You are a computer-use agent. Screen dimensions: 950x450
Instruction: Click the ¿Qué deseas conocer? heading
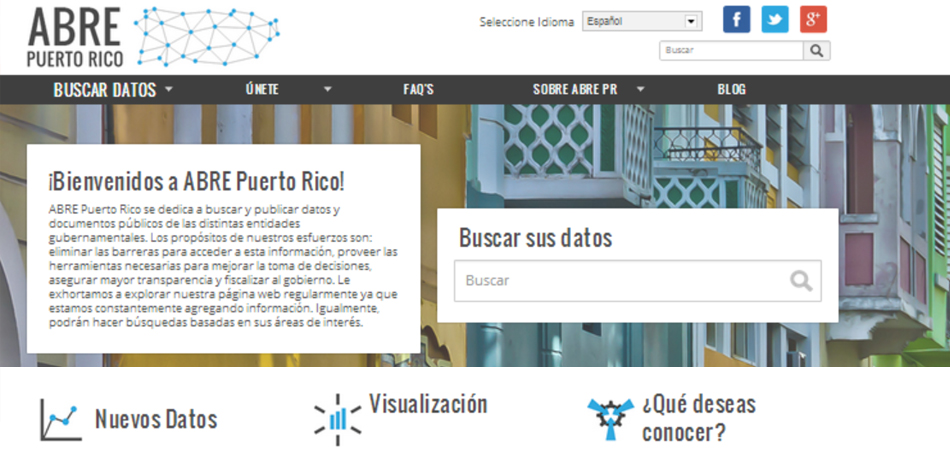click(699, 418)
